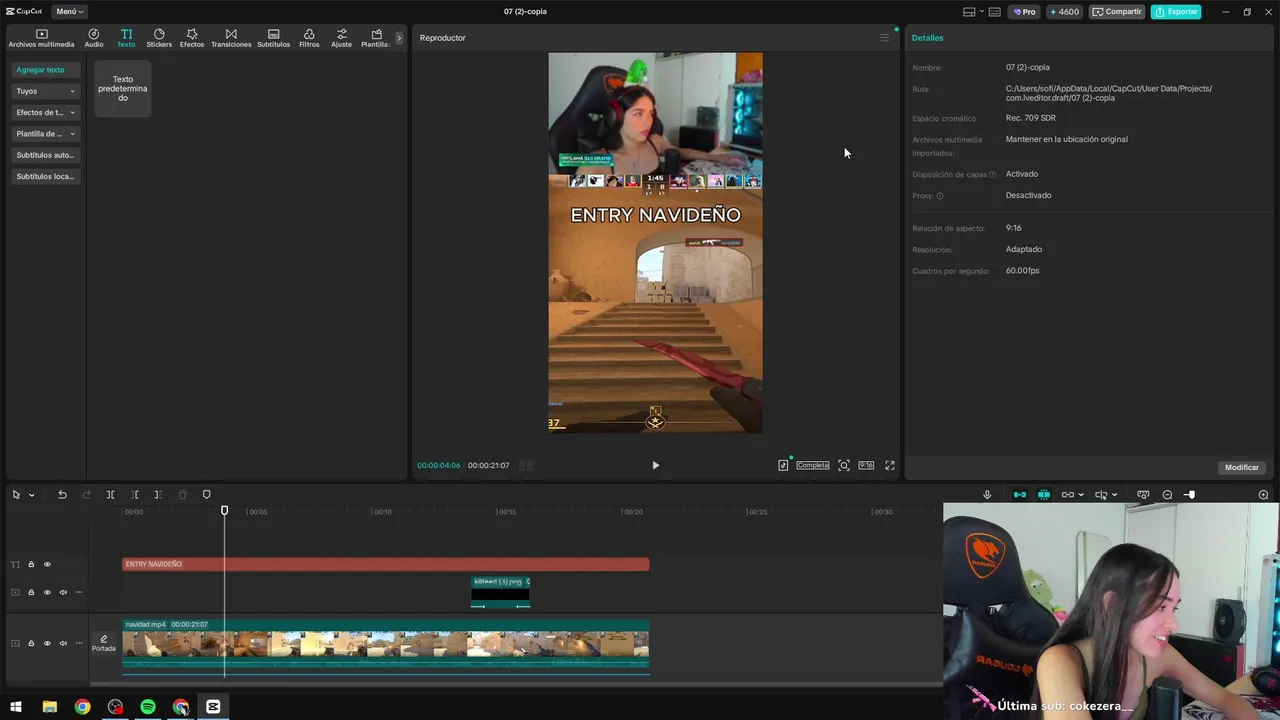Image resolution: width=1280 pixels, height=720 pixels.
Task: Expand the Plantilla de texto category
Action: [x=45, y=134]
